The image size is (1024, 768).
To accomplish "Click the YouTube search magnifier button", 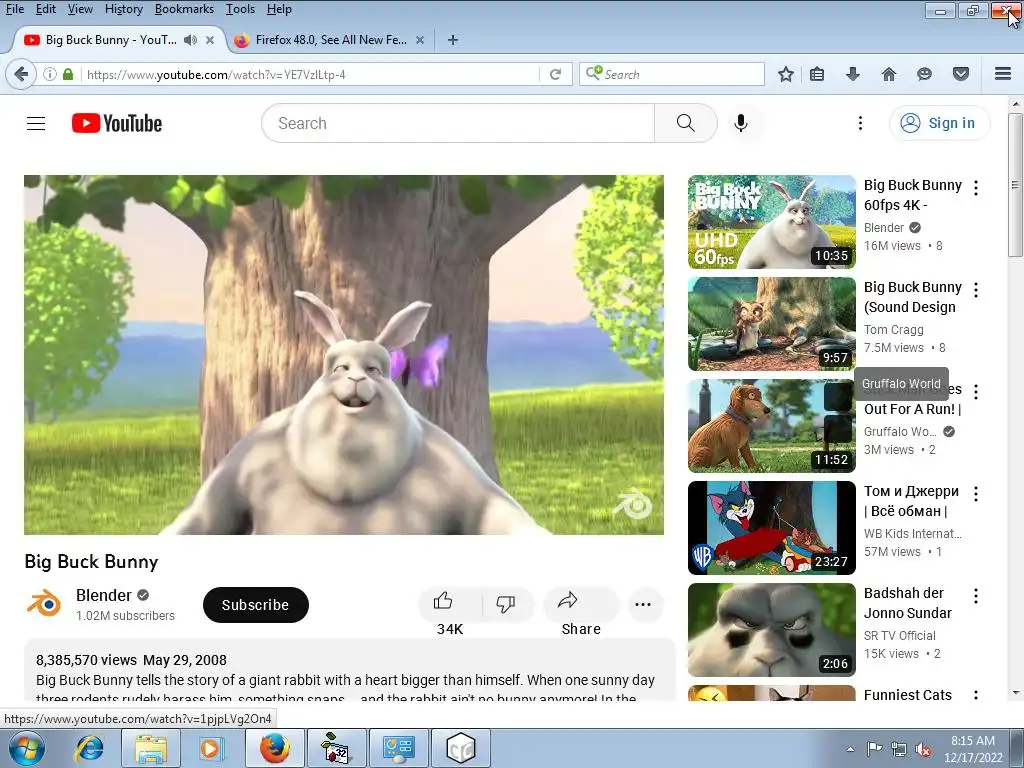I will click(686, 123).
